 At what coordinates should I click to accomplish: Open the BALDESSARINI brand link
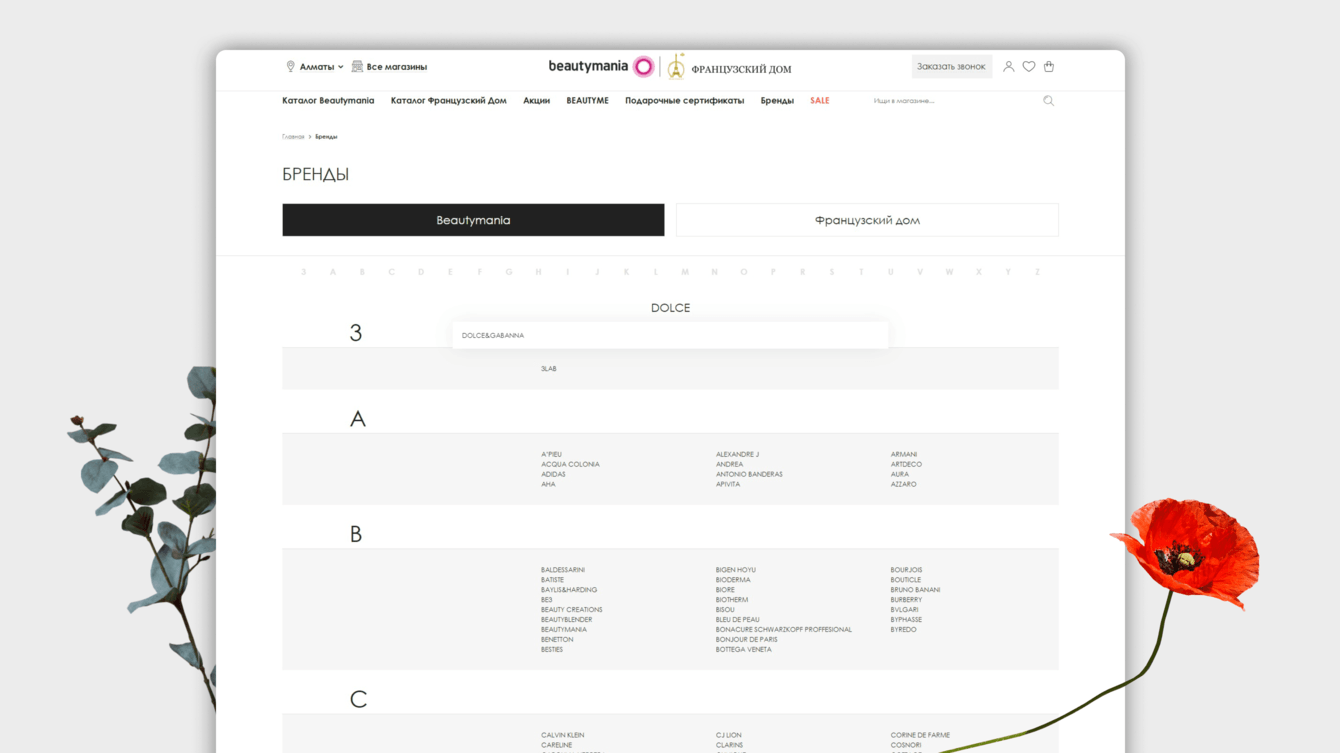point(563,570)
